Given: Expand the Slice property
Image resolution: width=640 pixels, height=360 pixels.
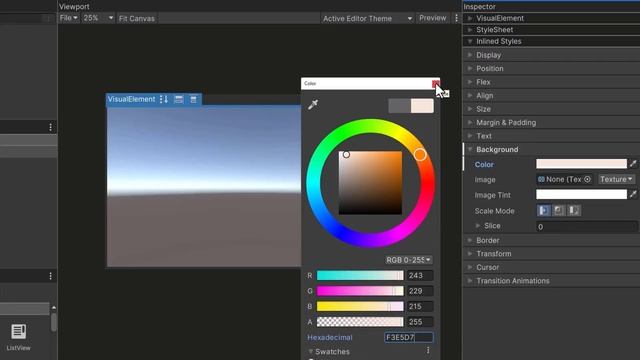Looking at the screenshot, I should 478,225.
